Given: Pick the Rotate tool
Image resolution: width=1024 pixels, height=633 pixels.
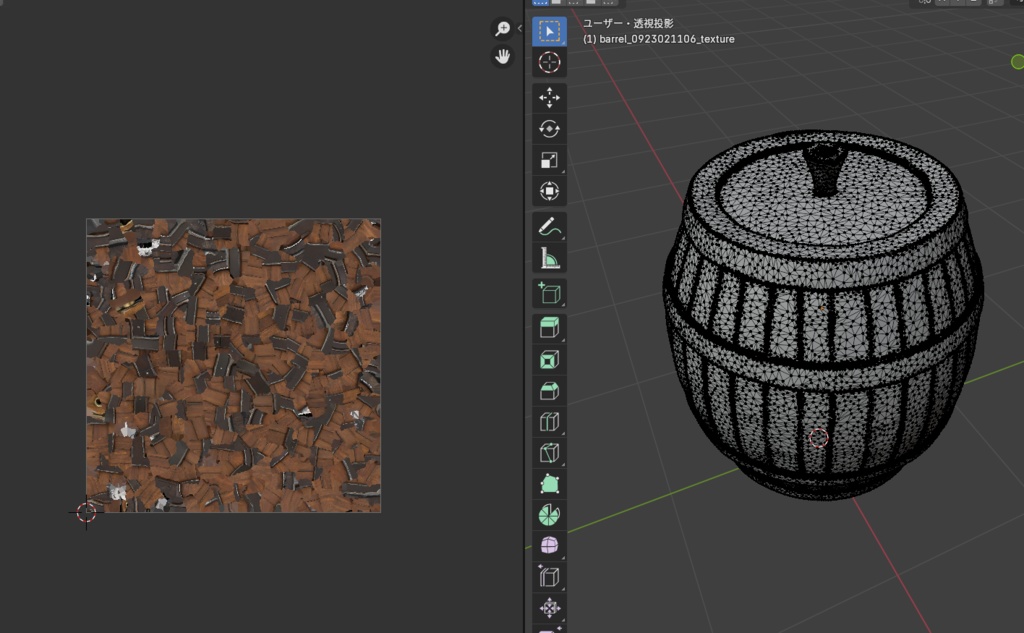Looking at the screenshot, I should [549, 129].
